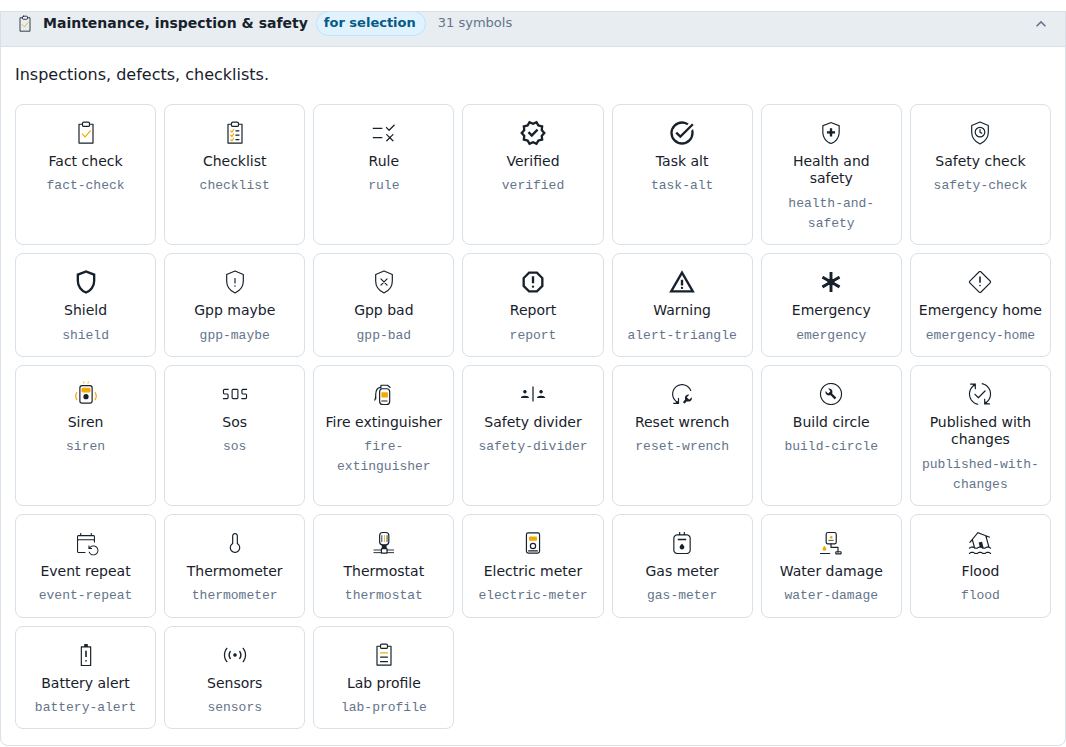Select the Emergency home diamond icon

[980, 281]
